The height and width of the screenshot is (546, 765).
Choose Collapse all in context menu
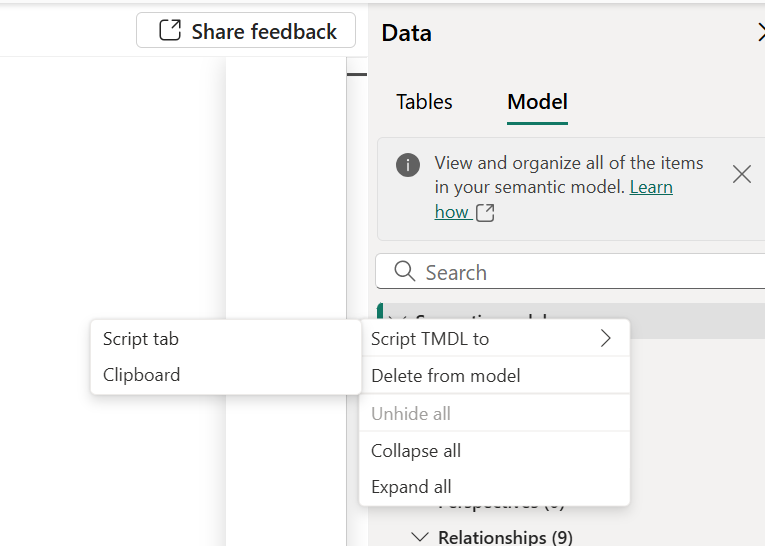click(416, 451)
